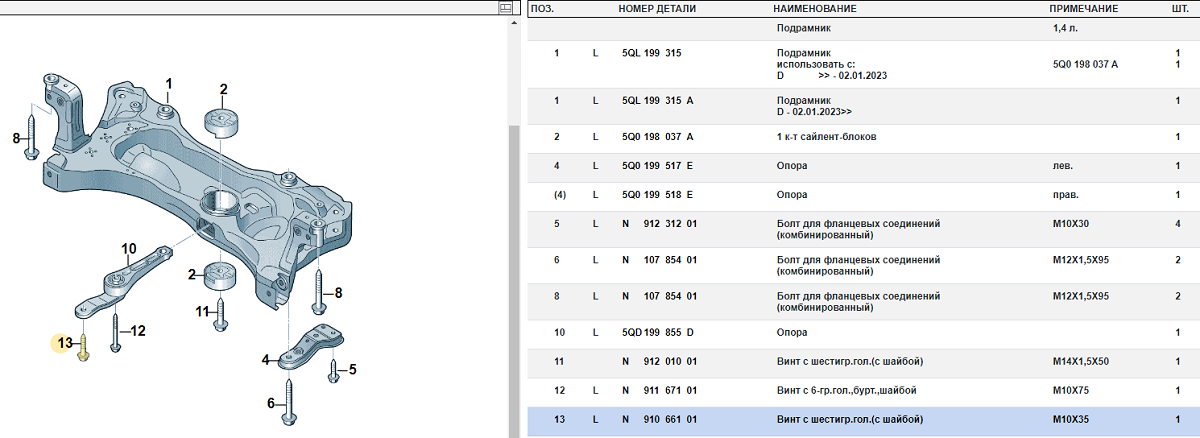Viewport: 1200px width, 438px height.
Task: Click position '(4)' cell
Action: pyautogui.click(x=559, y=195)
